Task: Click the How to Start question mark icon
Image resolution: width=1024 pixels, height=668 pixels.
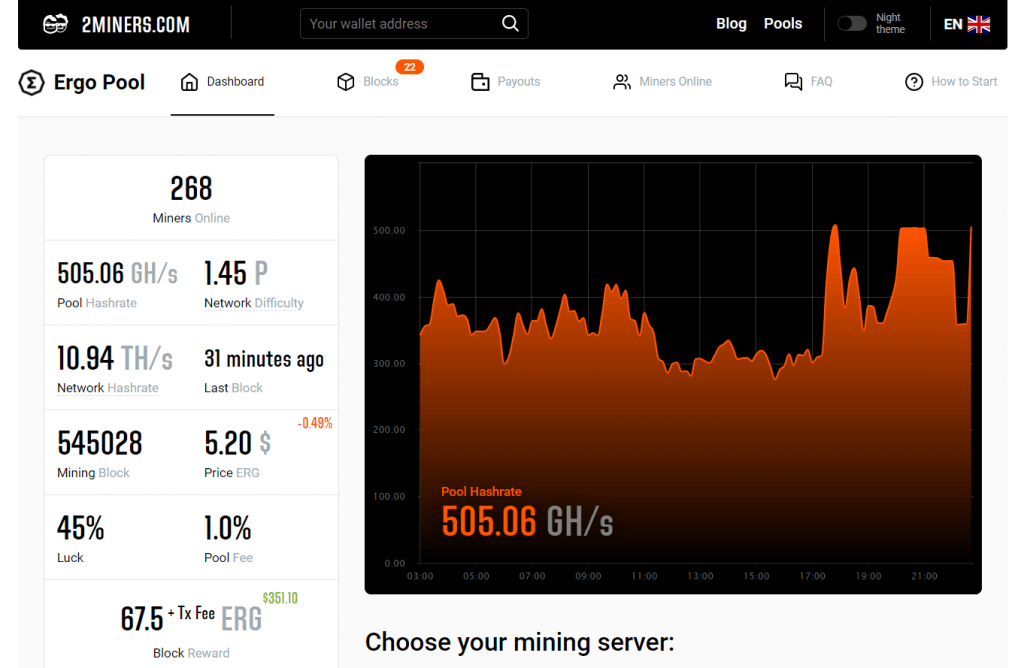Action: tap(913, 82)
